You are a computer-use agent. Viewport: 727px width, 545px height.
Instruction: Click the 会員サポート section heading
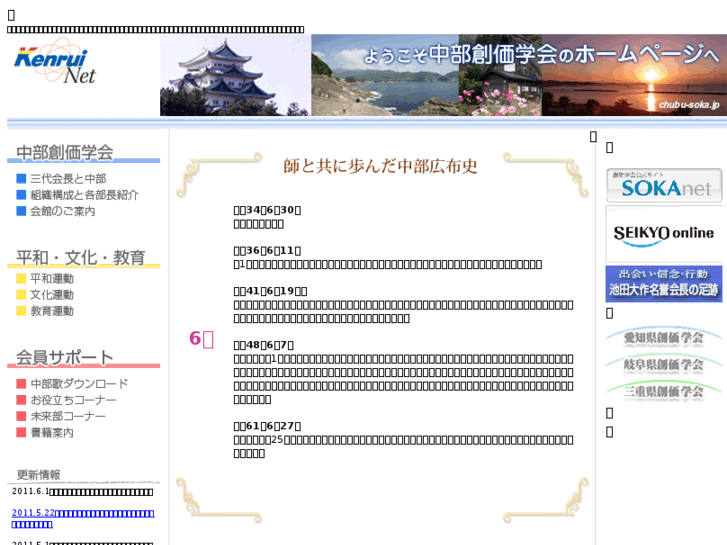tap(64, 357)
